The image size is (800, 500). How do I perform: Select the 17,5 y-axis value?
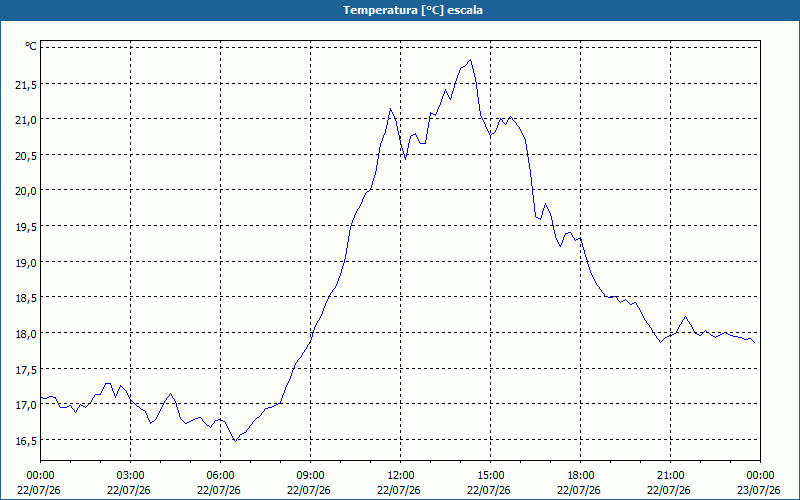coord(26,369)
